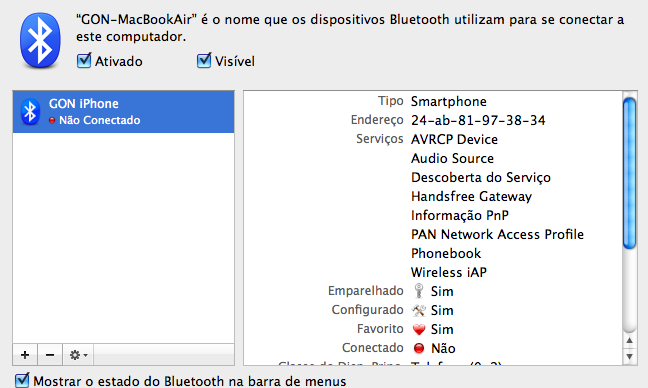This screenshot has height=388, width=648.
Task: Click PAN Network Access Profile service entry
Action: (x=497, y=234)
